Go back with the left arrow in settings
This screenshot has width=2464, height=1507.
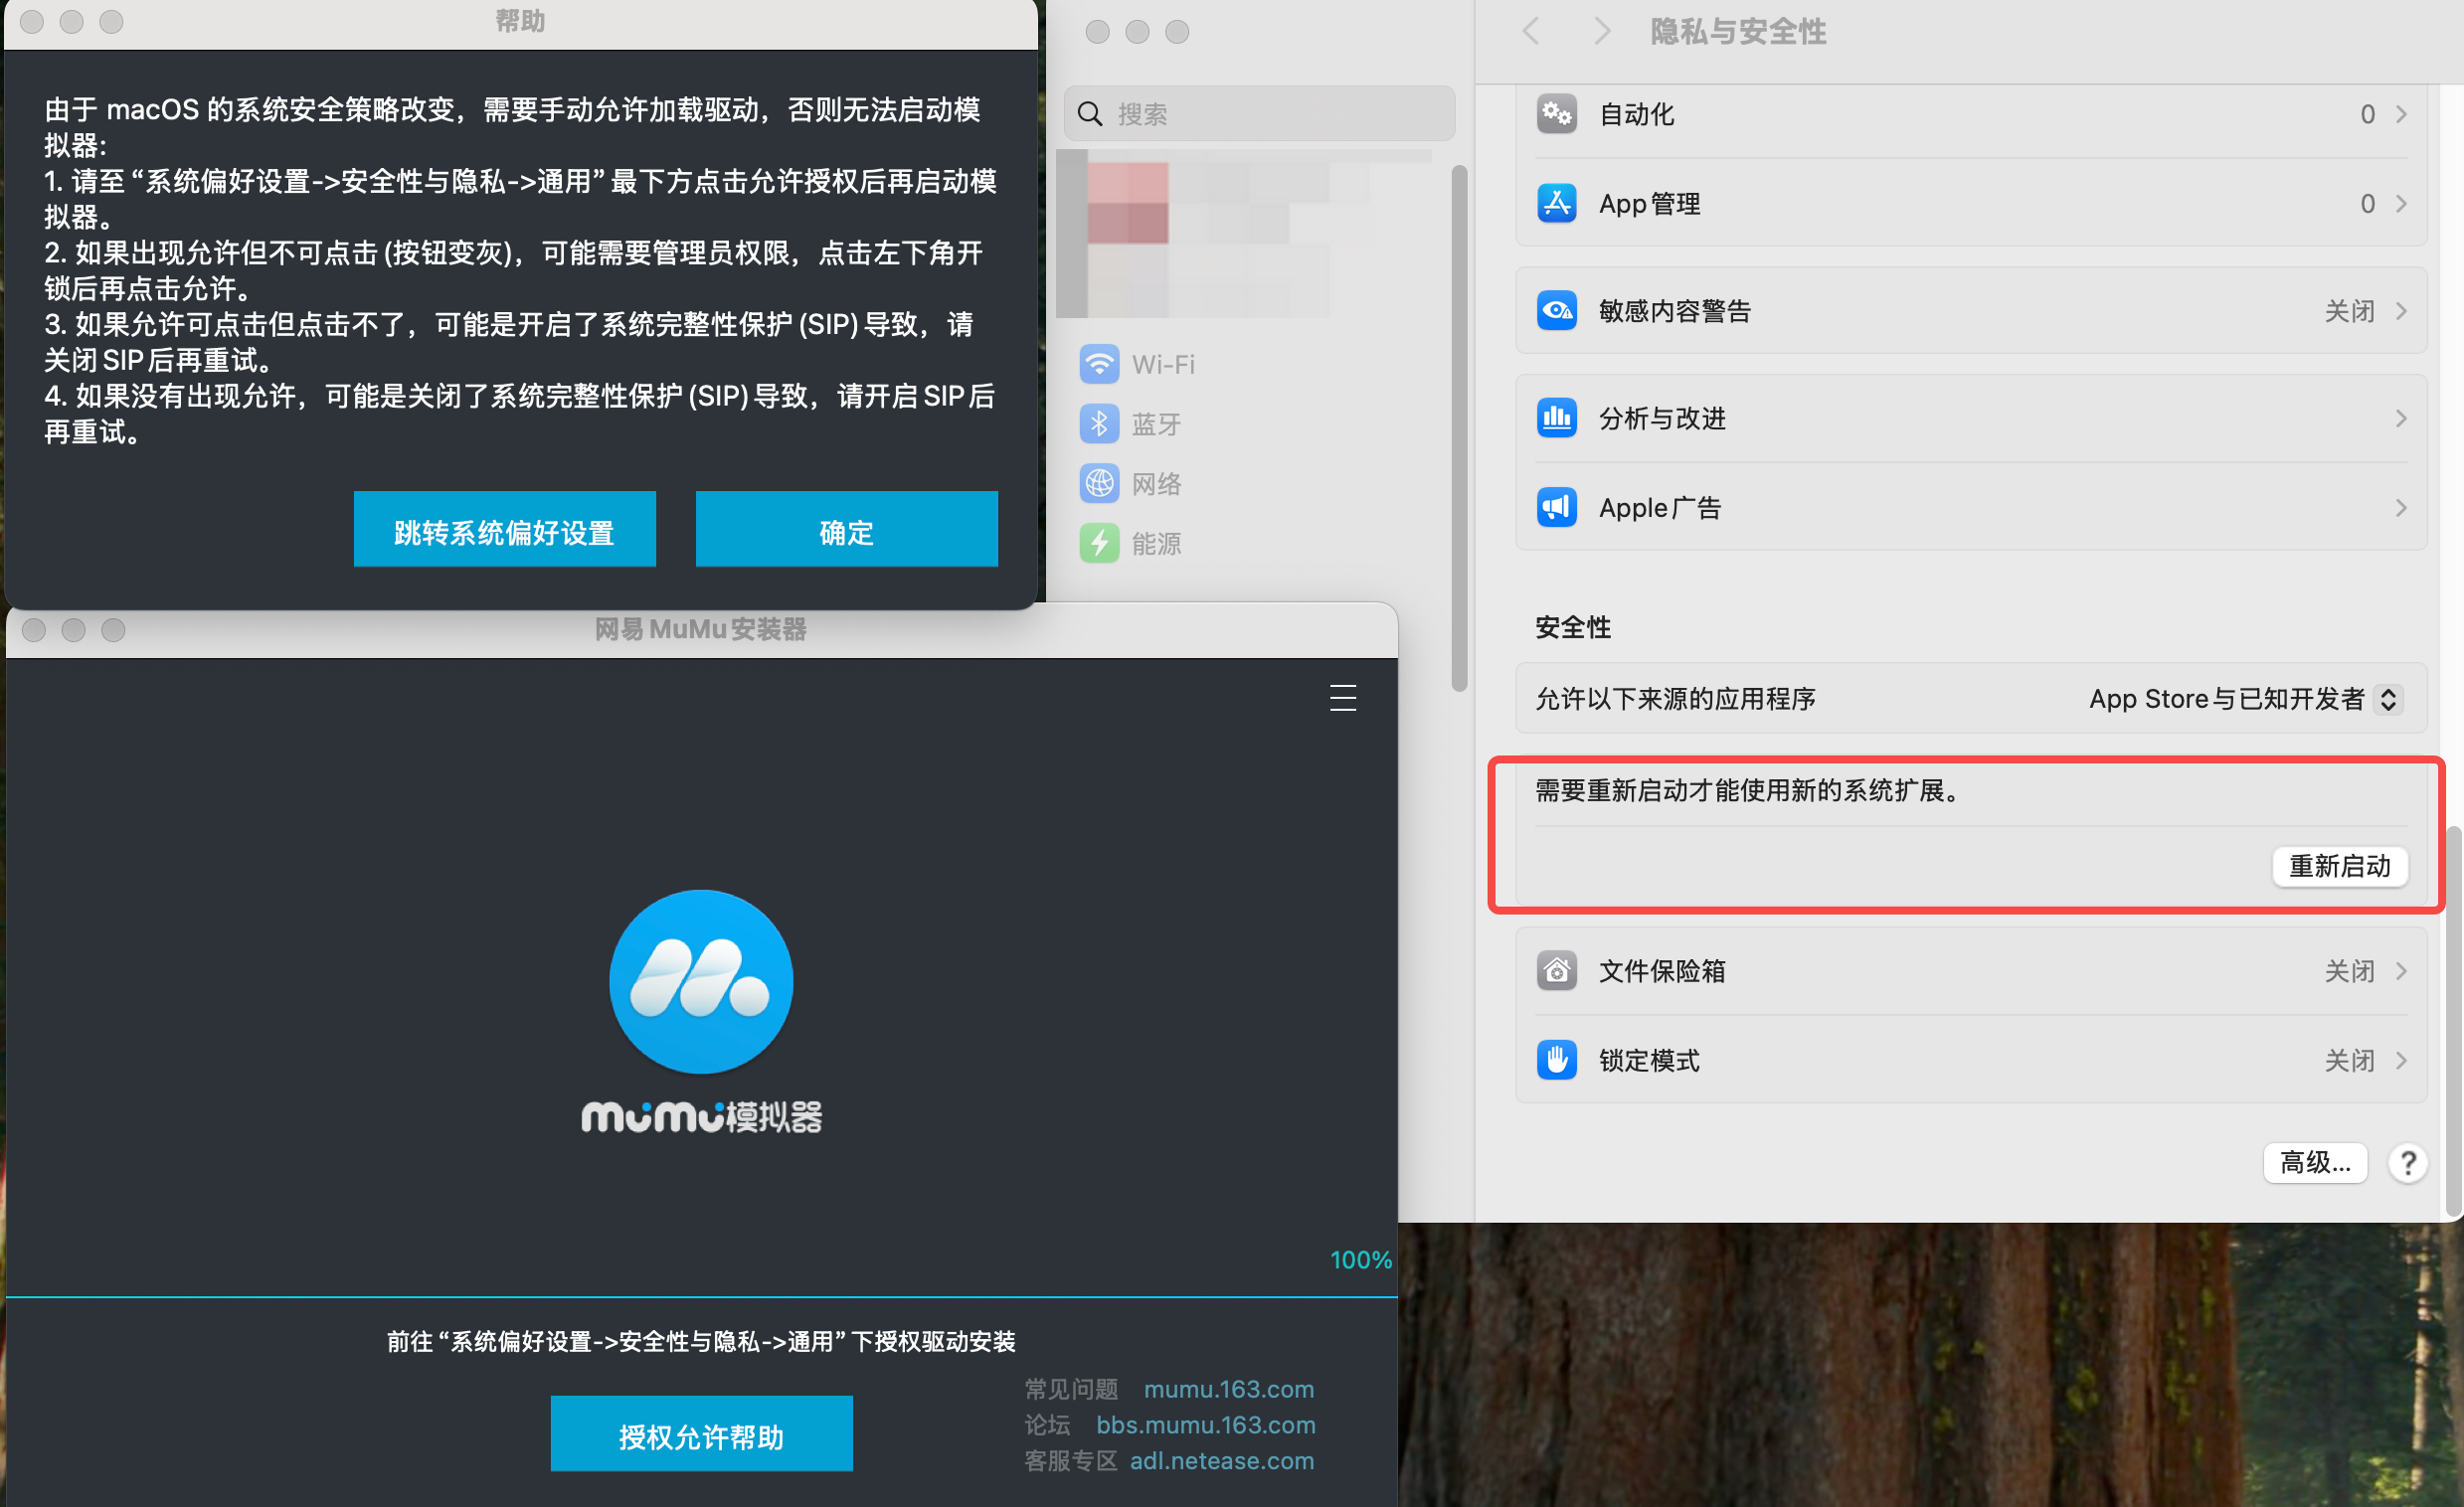1530,31
